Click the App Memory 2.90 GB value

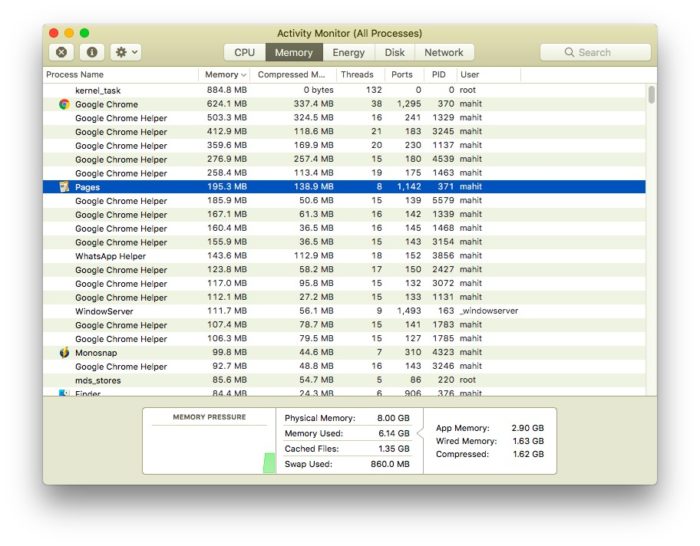[x=528, y=428]
